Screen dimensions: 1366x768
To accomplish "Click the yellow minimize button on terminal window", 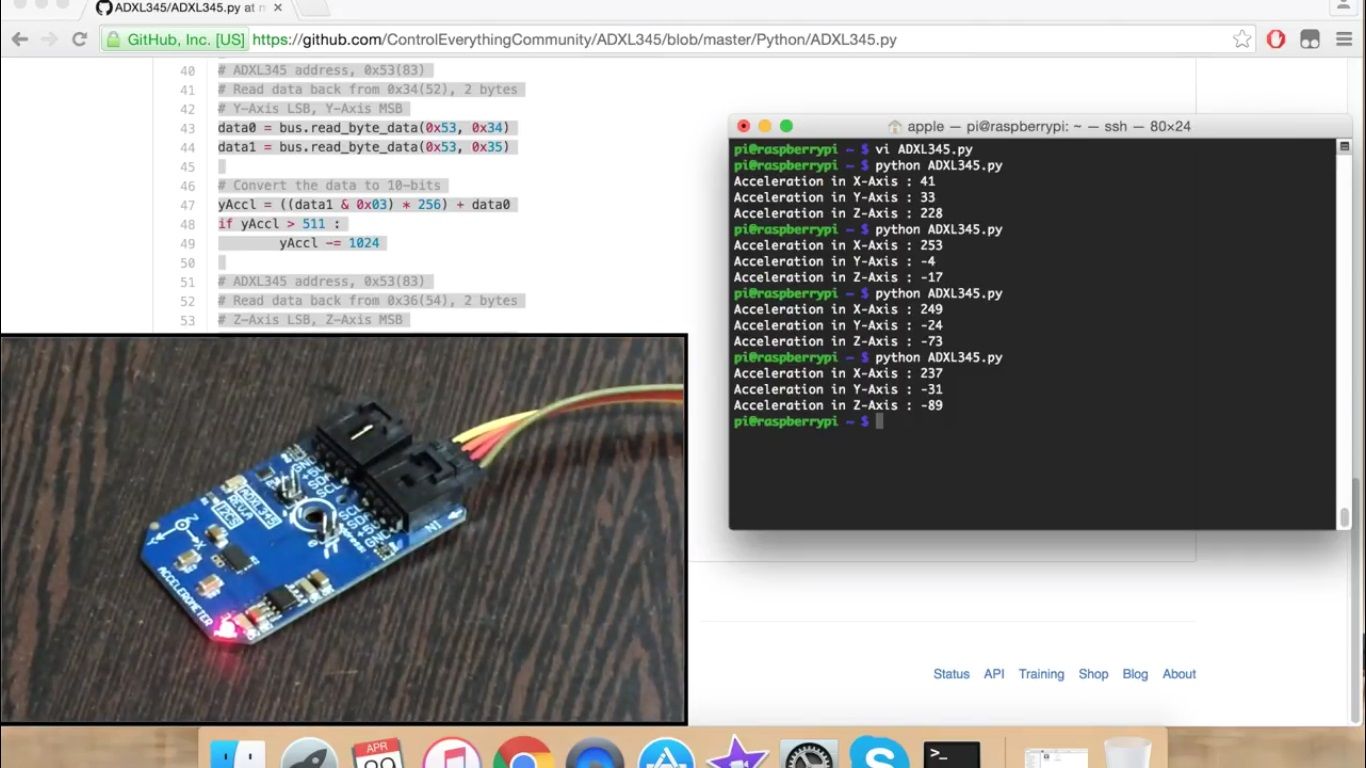I will click(x=764, y=127).
